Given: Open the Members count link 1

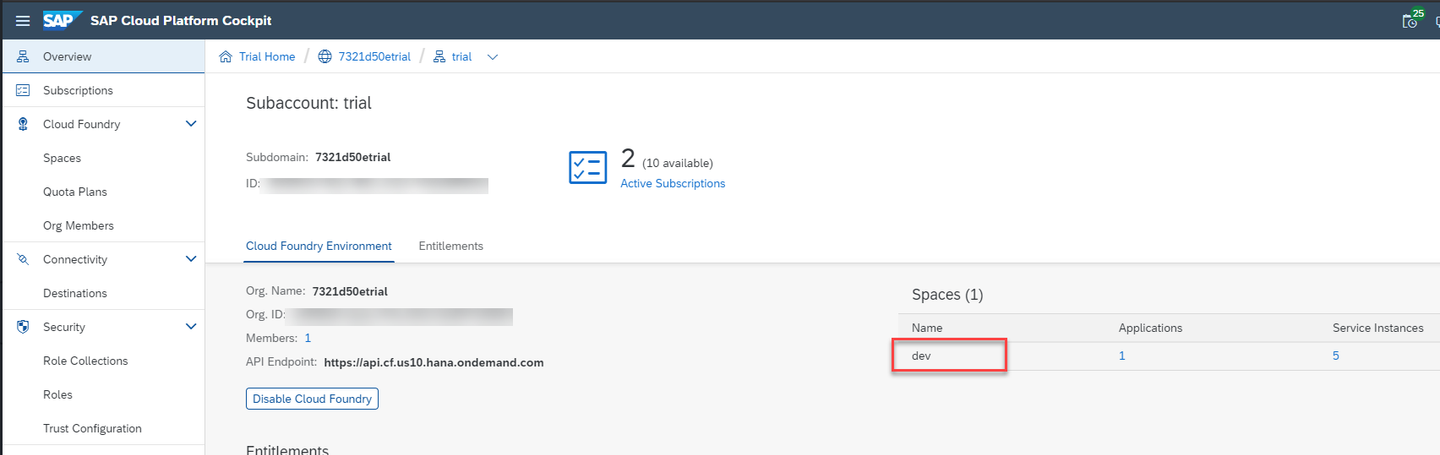Looking at the screenshot, I should pyautogui.click(x=308, y=339).
